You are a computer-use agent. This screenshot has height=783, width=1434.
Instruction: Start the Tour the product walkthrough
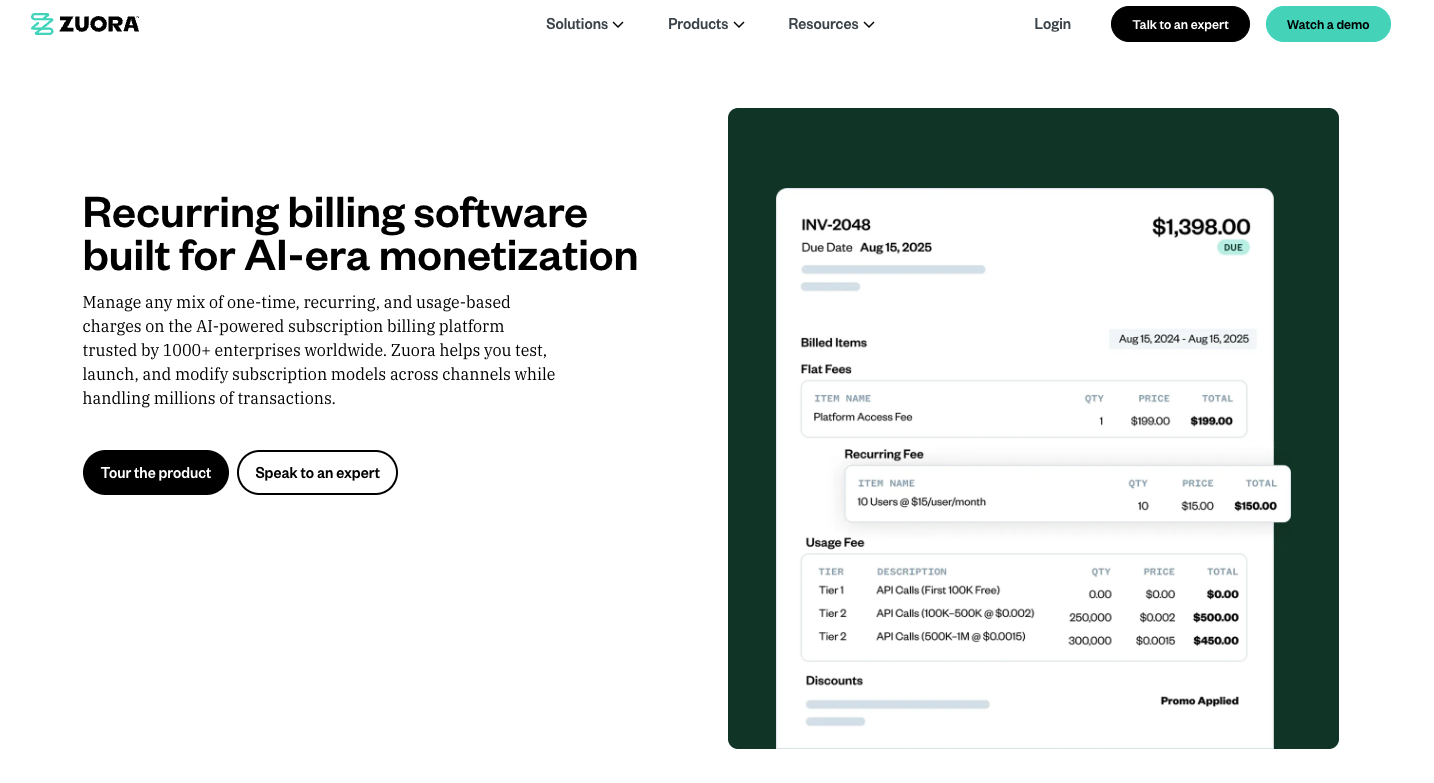tap(156, 472)
